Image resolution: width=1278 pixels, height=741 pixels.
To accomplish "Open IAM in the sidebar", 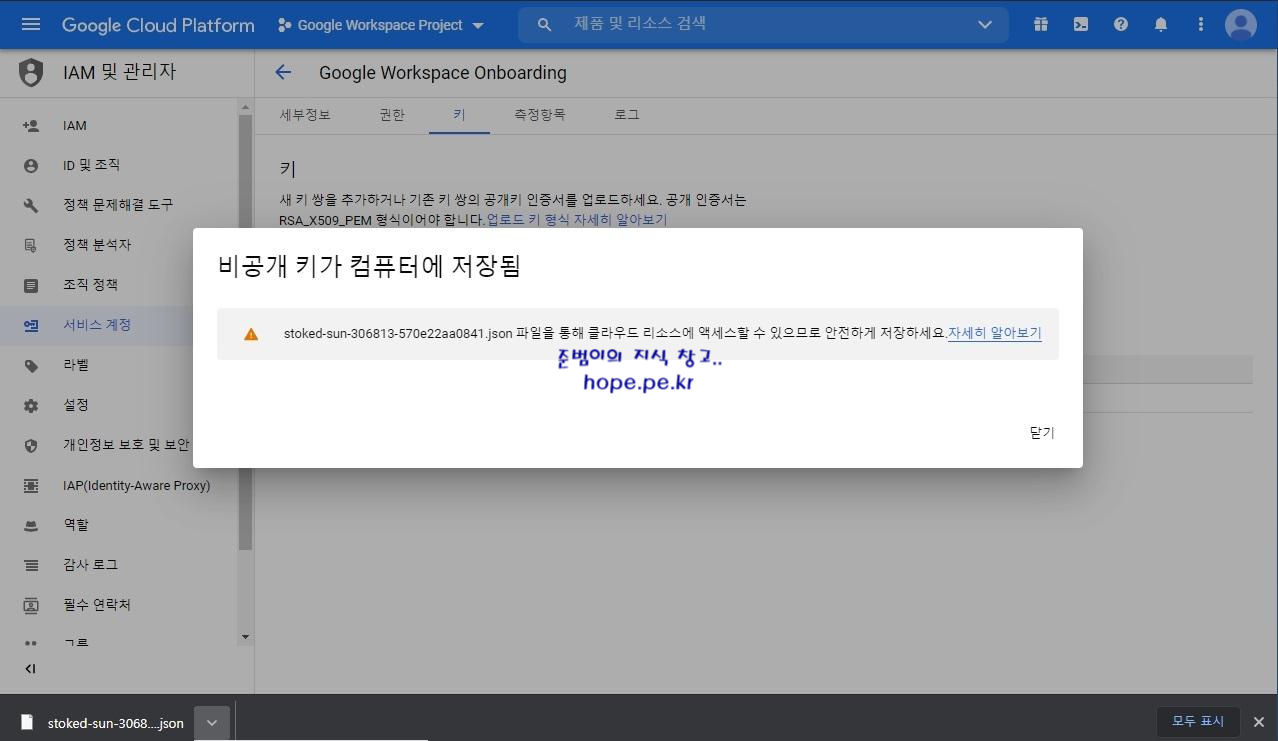I will coord(120,125).
